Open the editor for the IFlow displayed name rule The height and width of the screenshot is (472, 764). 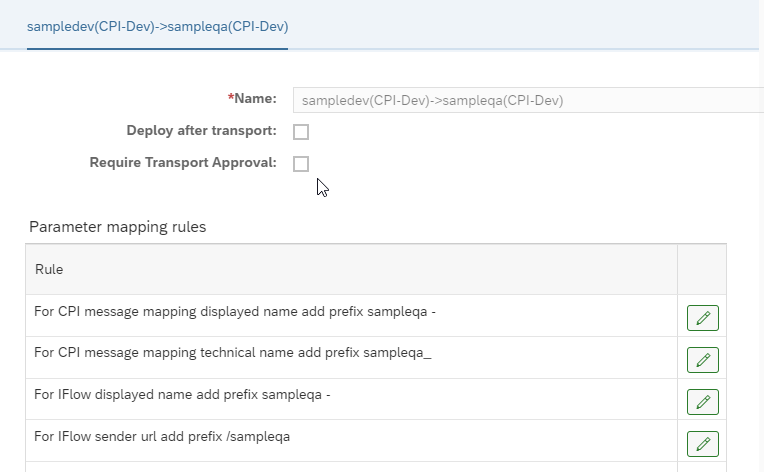click(x=703, y=402)
